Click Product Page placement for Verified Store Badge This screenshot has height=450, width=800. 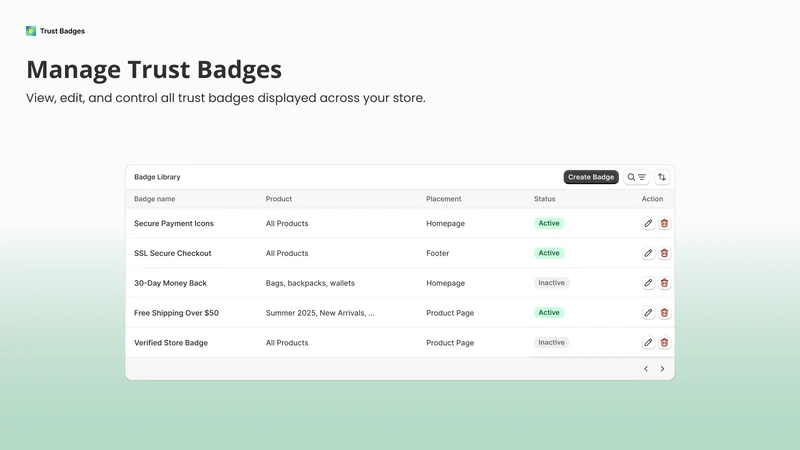(x=450, y=343)
